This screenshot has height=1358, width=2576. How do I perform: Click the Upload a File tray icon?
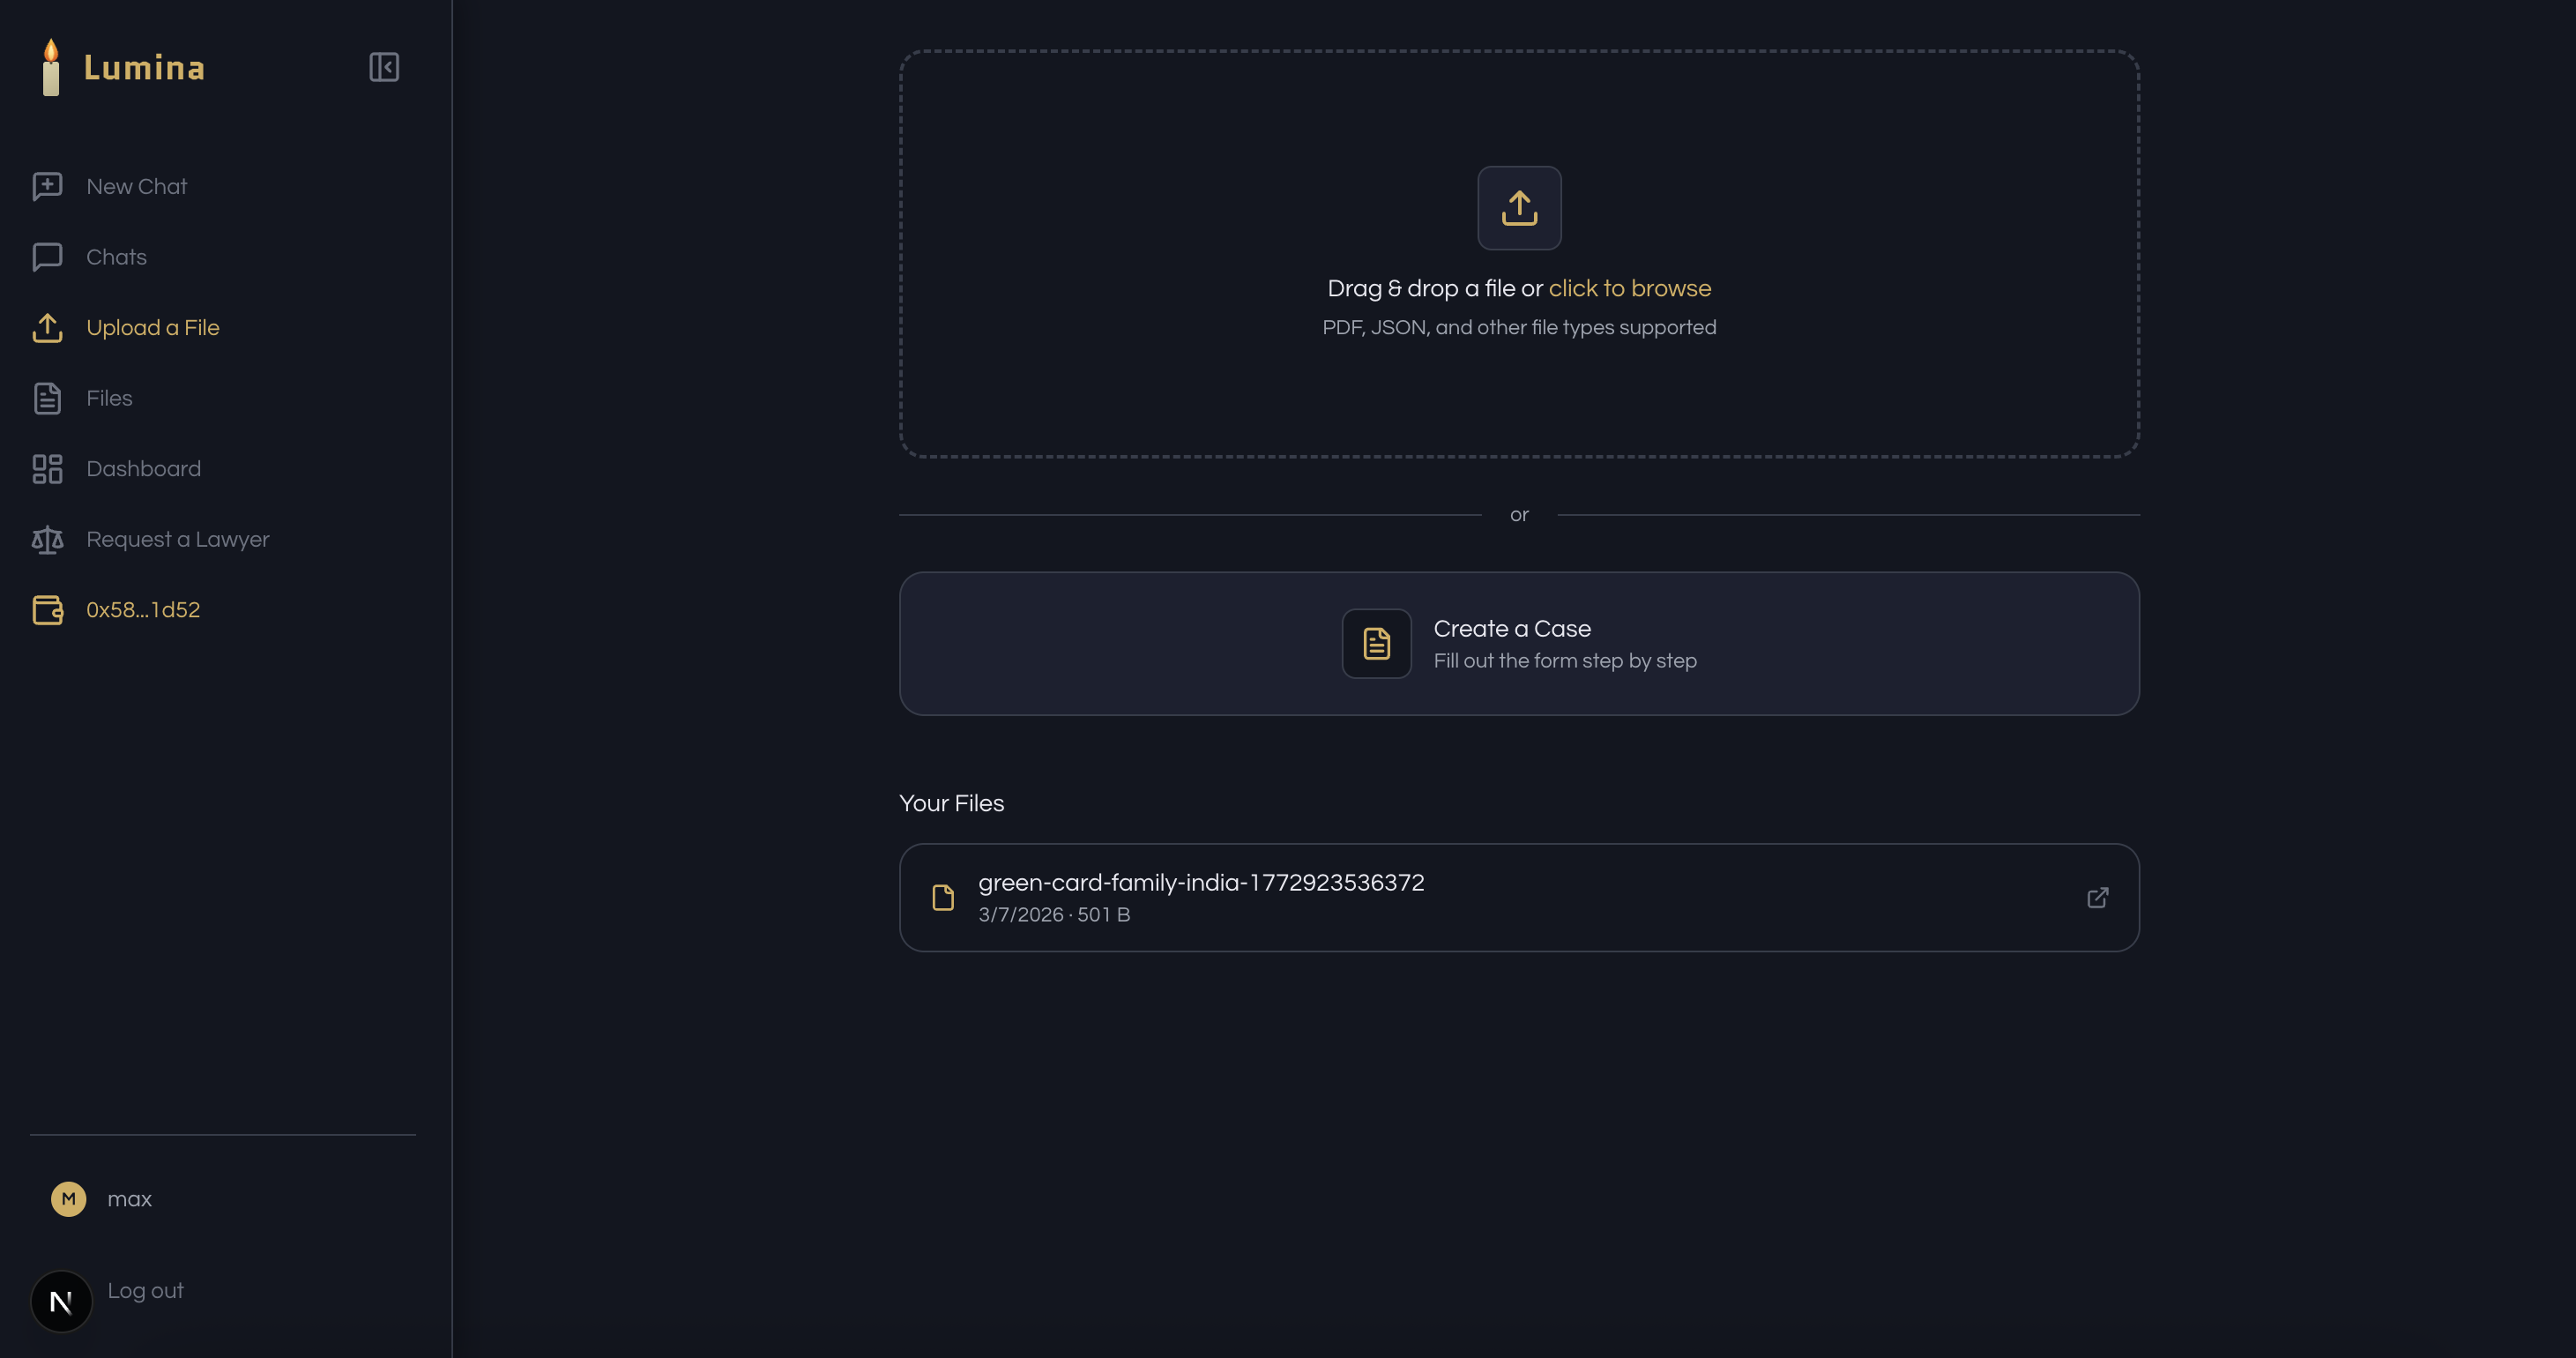coord(47,328)
